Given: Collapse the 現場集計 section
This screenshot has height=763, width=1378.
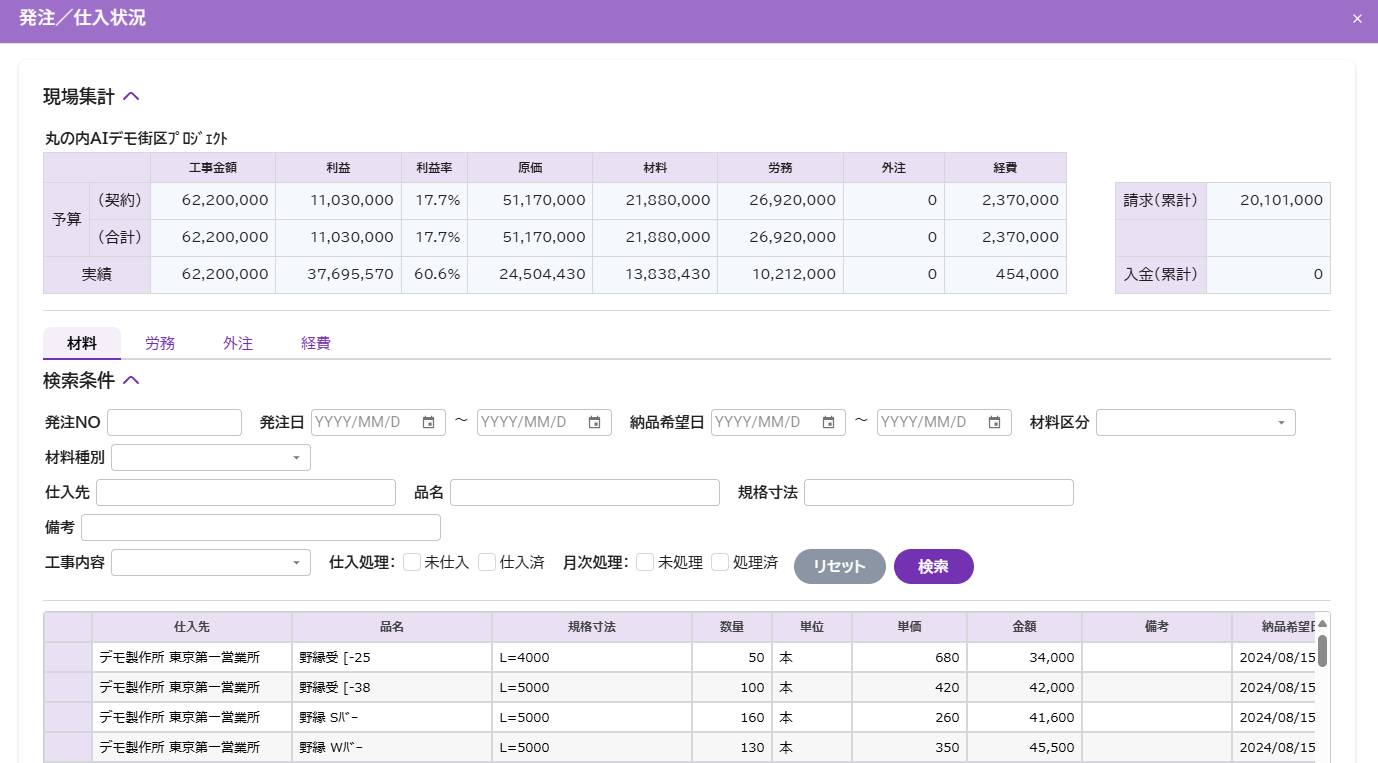Looking at the screenshot, I should tap(131, 97).
